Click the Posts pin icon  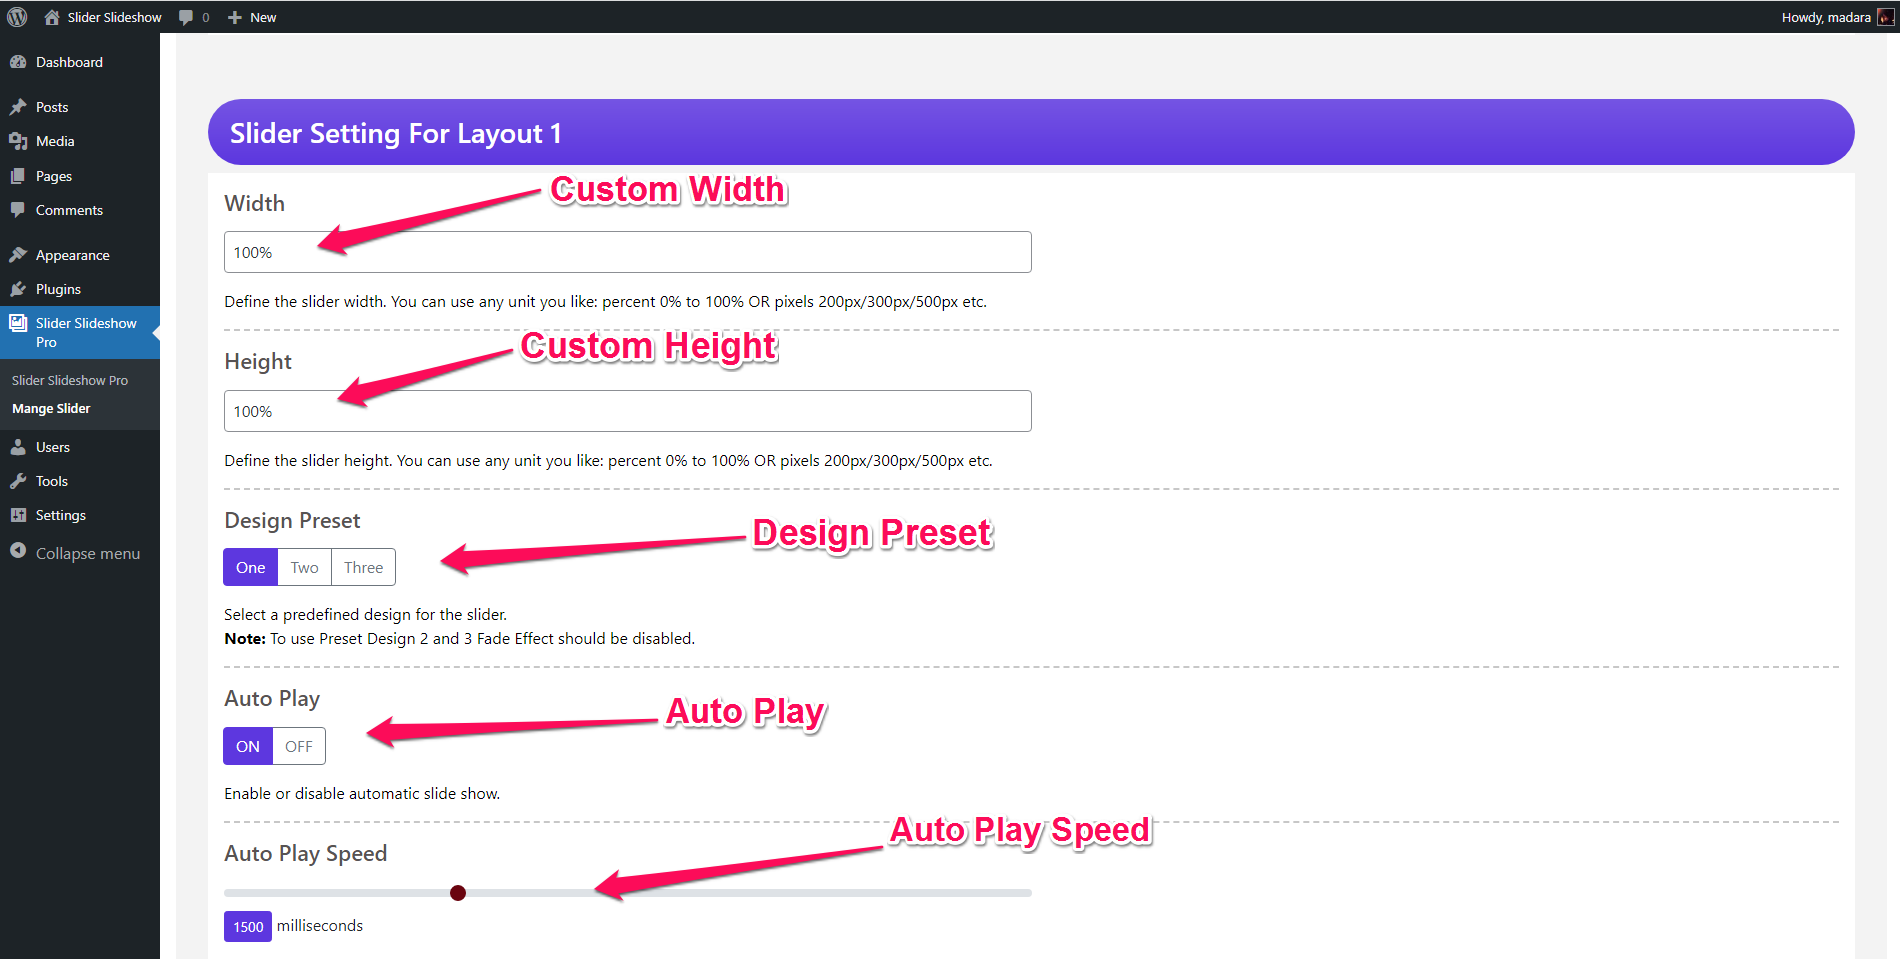(x=18, y=107)
